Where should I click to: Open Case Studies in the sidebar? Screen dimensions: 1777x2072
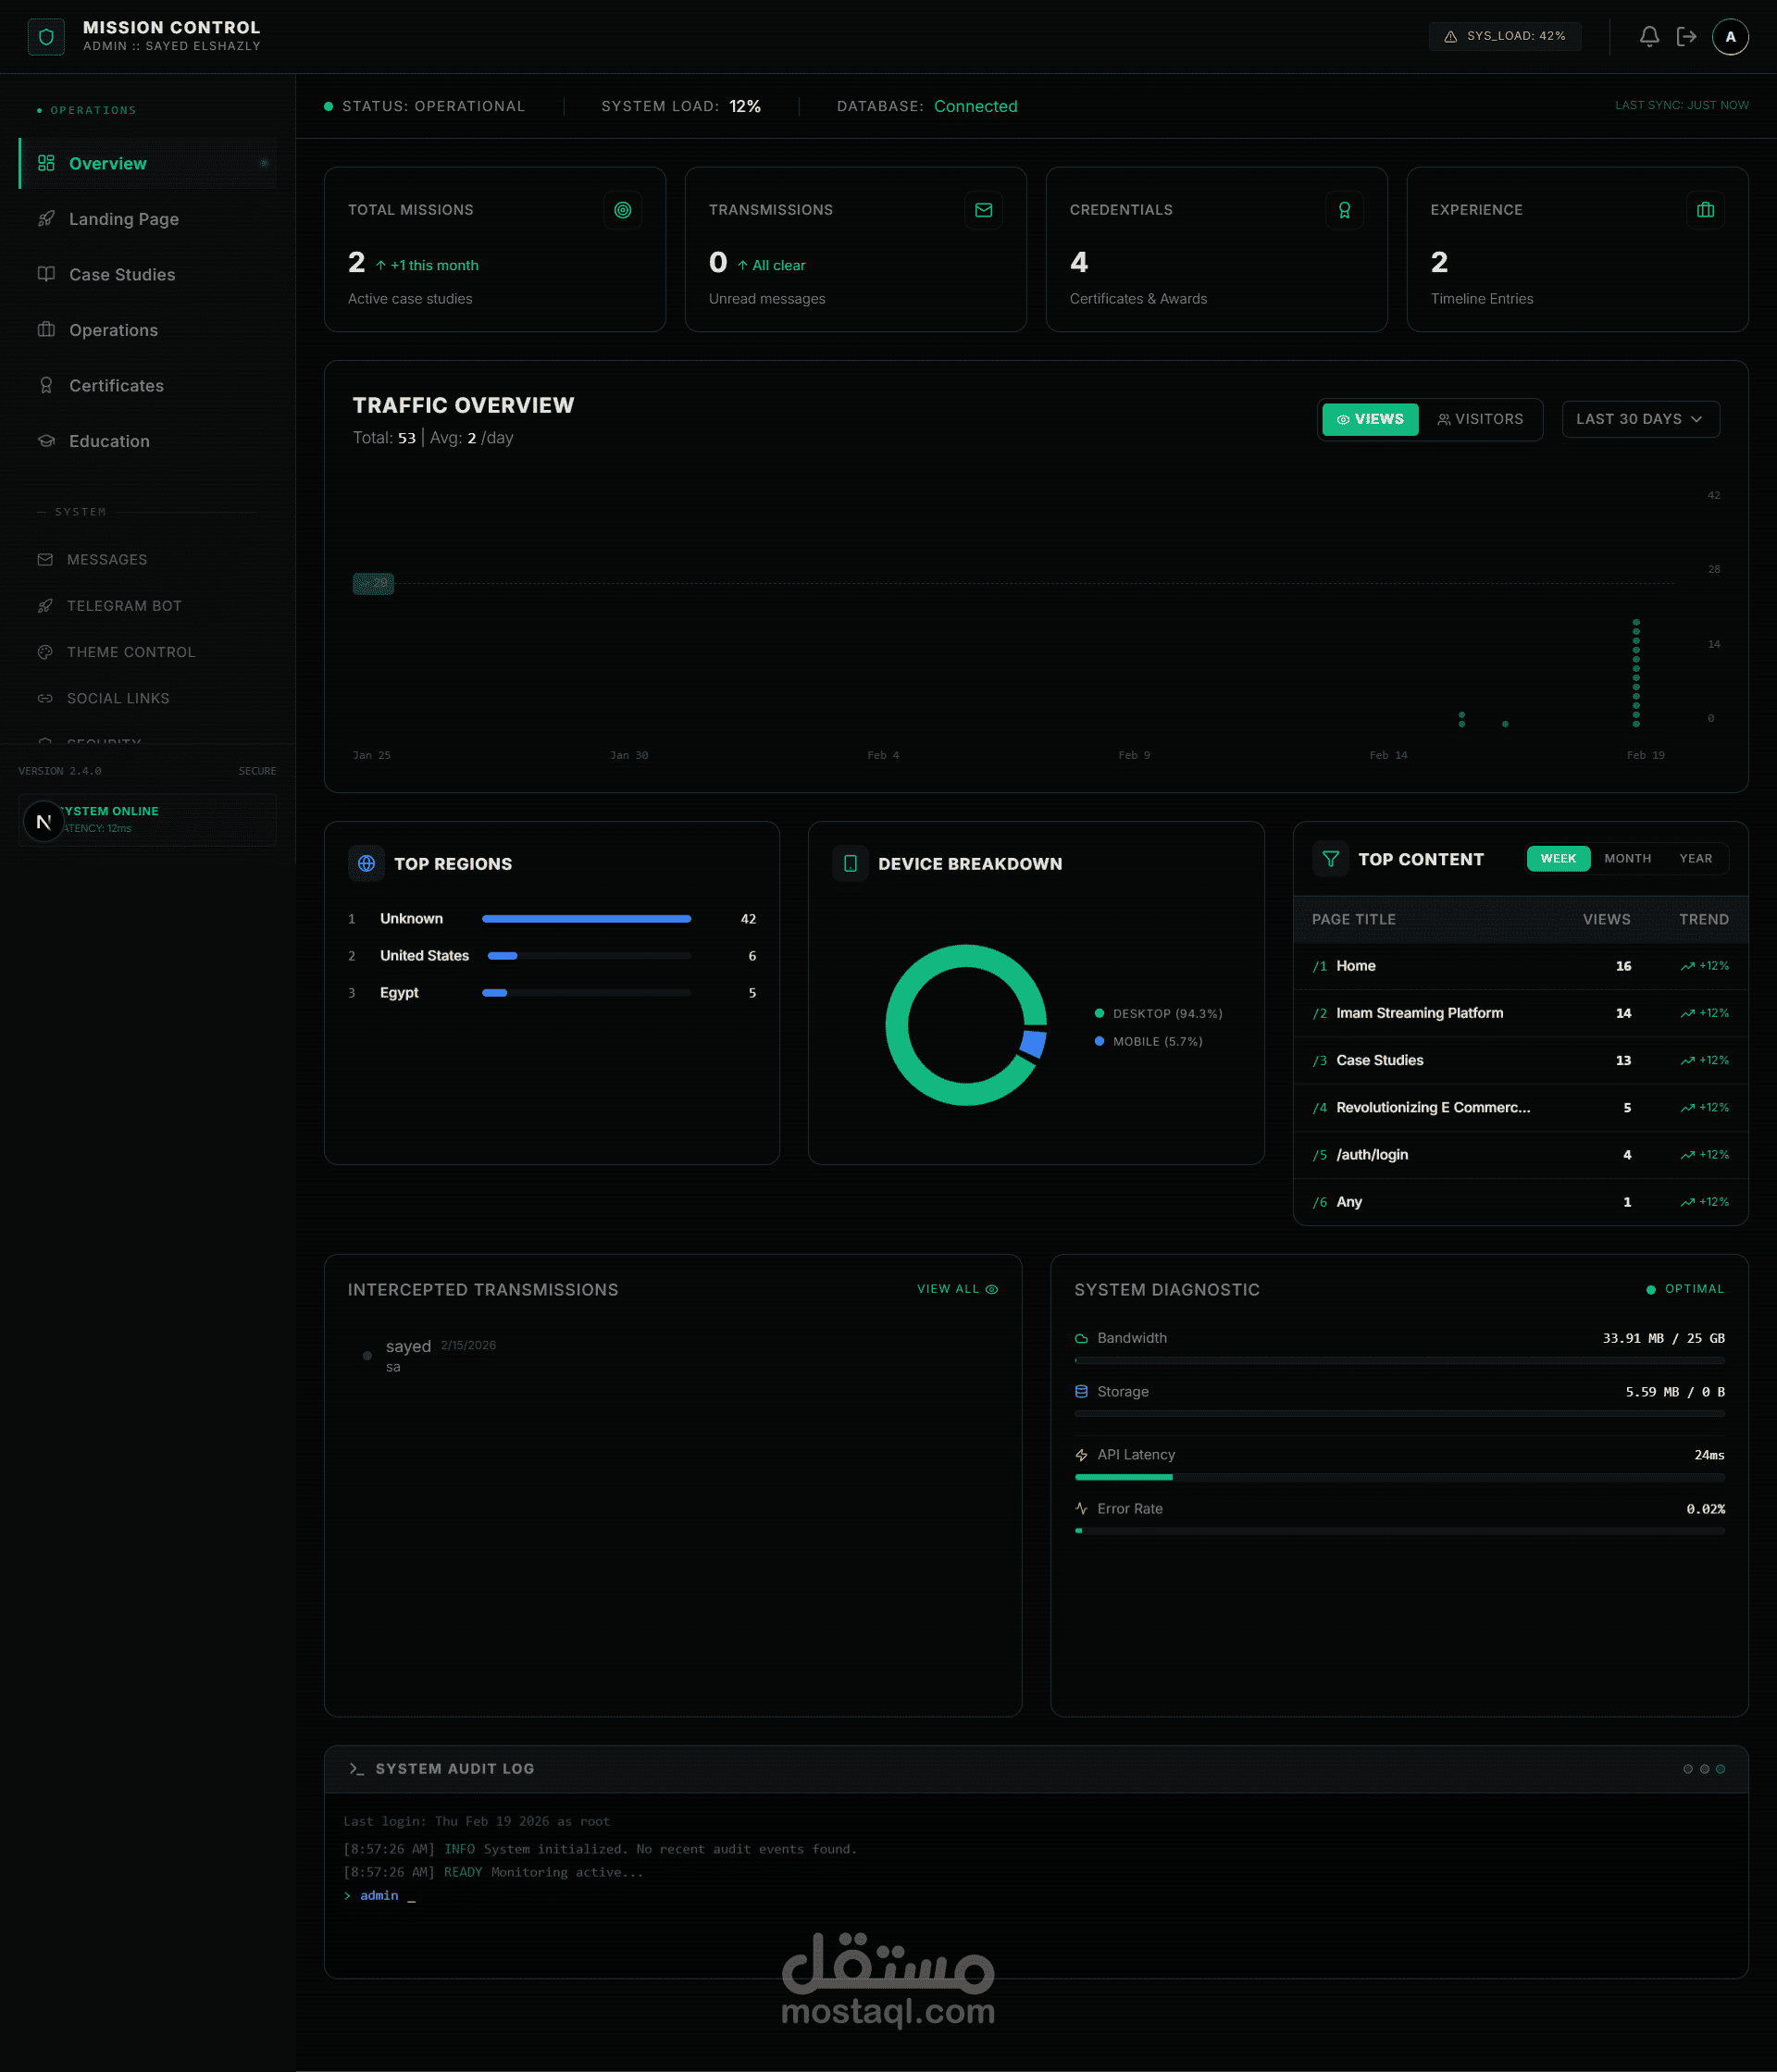point(122,274)
